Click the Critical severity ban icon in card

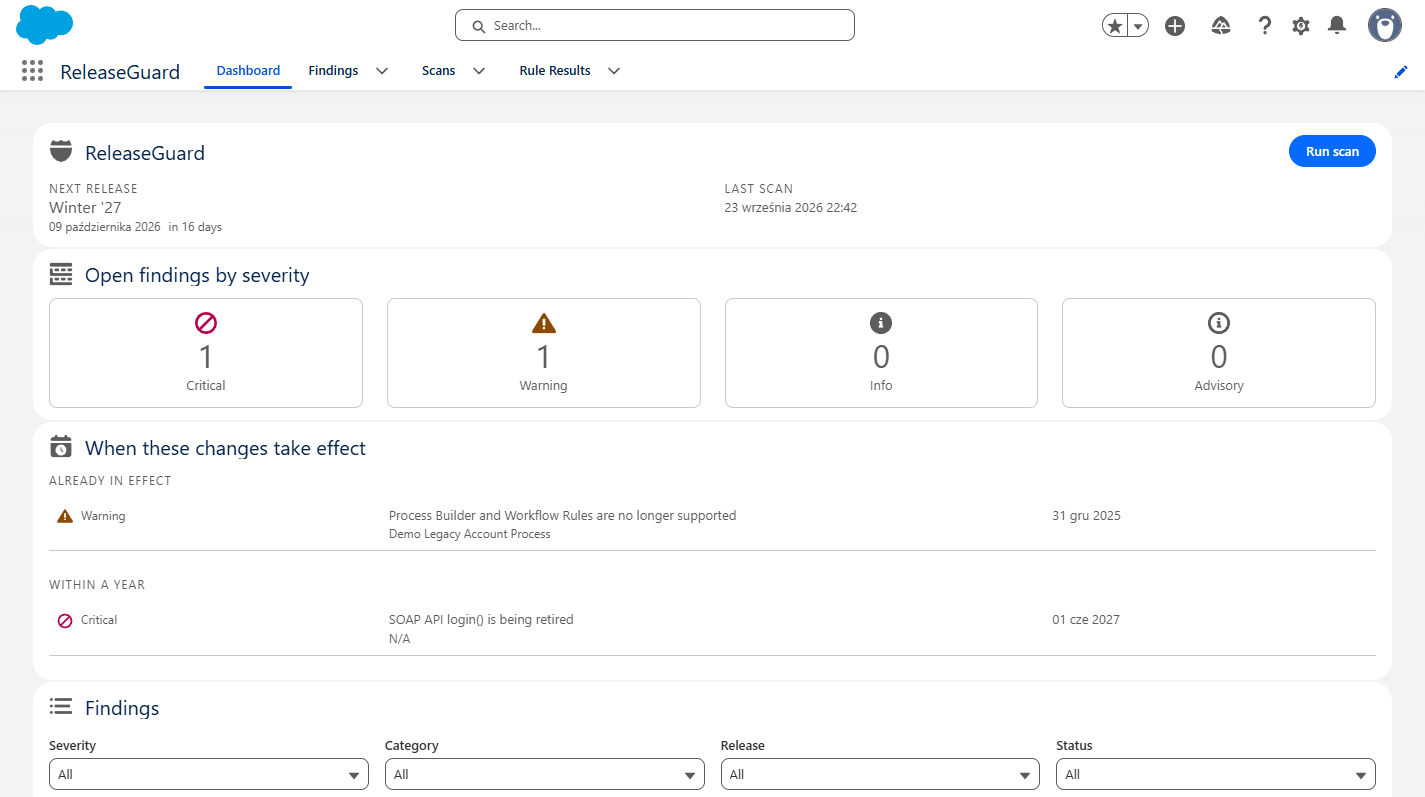coord(206,323)
